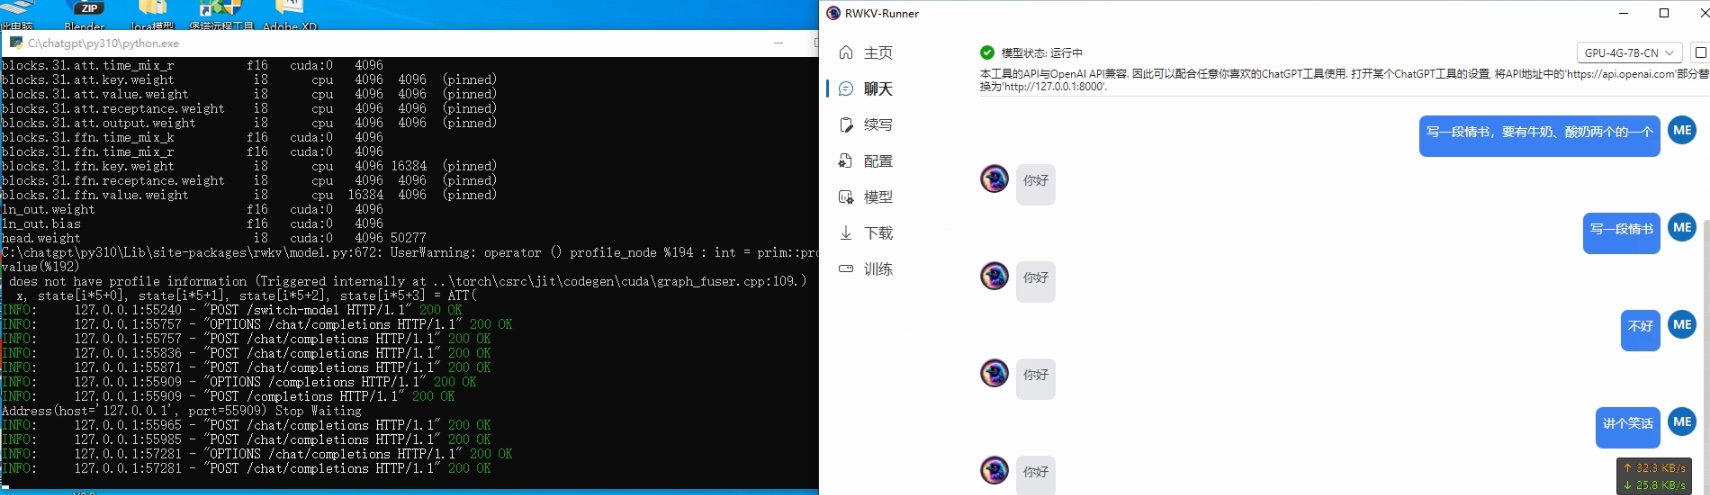Click the 写一段情书，要有牛奶、酸奶 message bubble
Image resolution: width=1710 pixels, height=495 pixels.
click(1539, 136)
